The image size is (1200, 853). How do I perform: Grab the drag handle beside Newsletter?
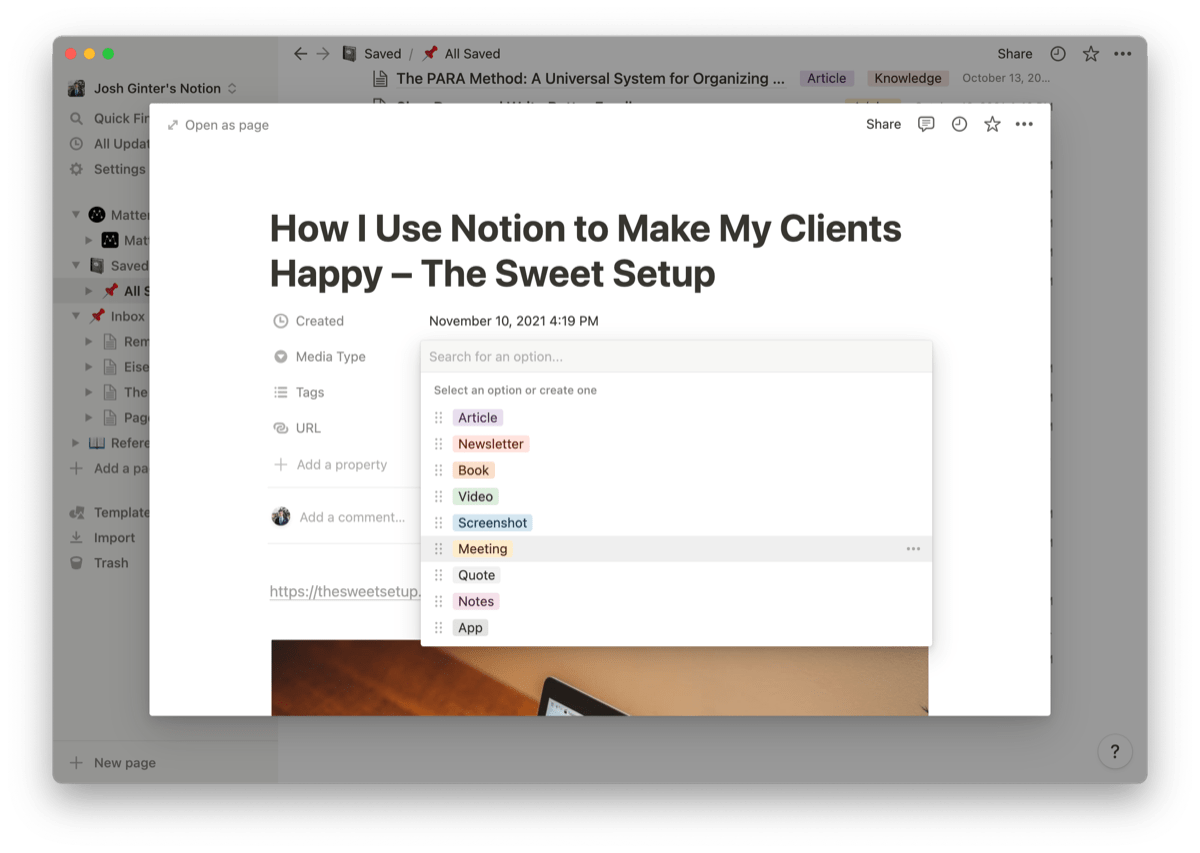tap(438, 444)
